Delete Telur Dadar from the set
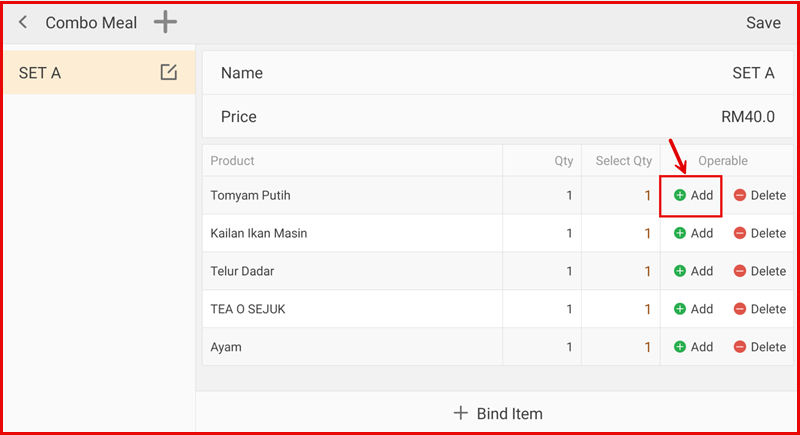 [759, 271]
